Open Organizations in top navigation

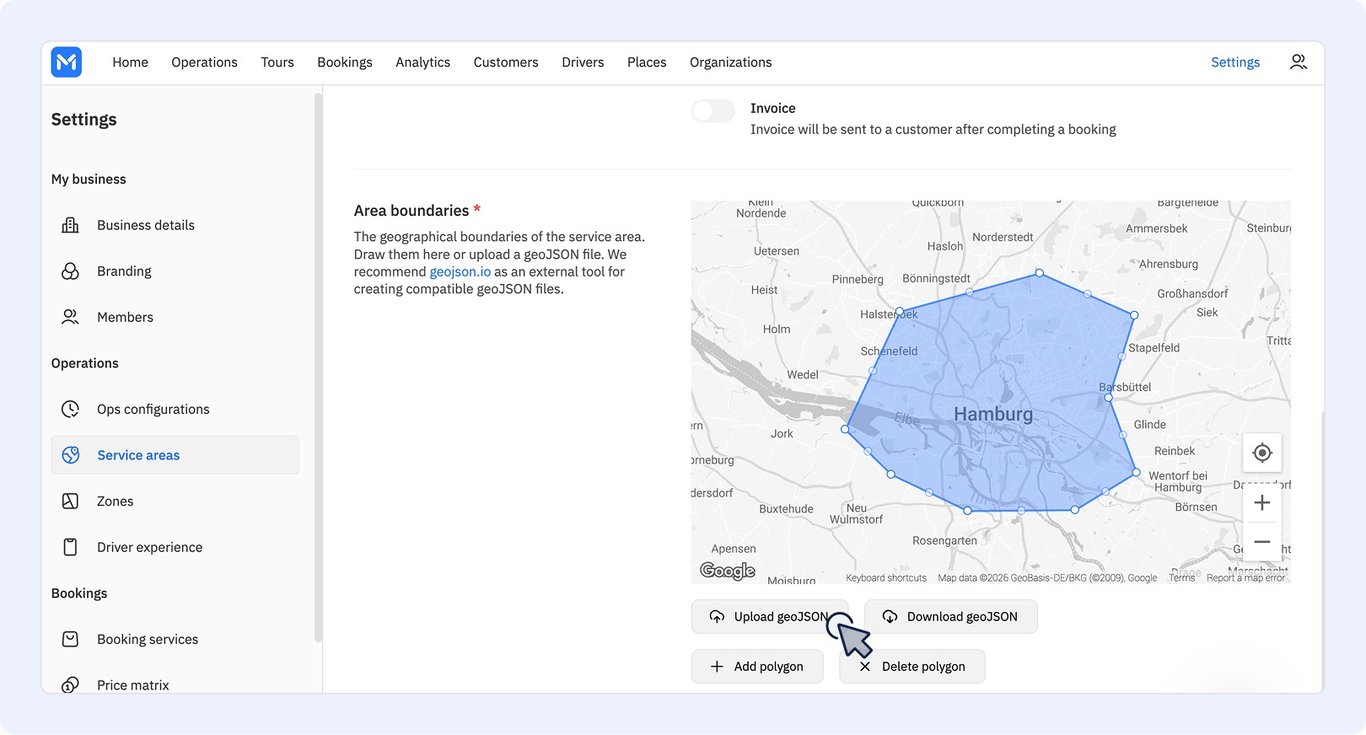point(731,62)
